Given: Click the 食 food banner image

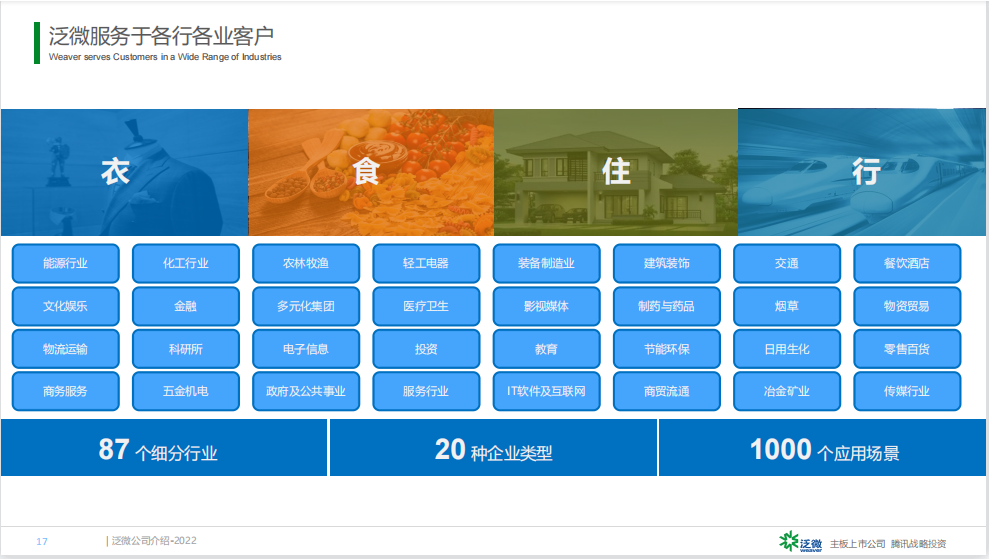Looking at the screenshot, I should (x=370, y=172).
